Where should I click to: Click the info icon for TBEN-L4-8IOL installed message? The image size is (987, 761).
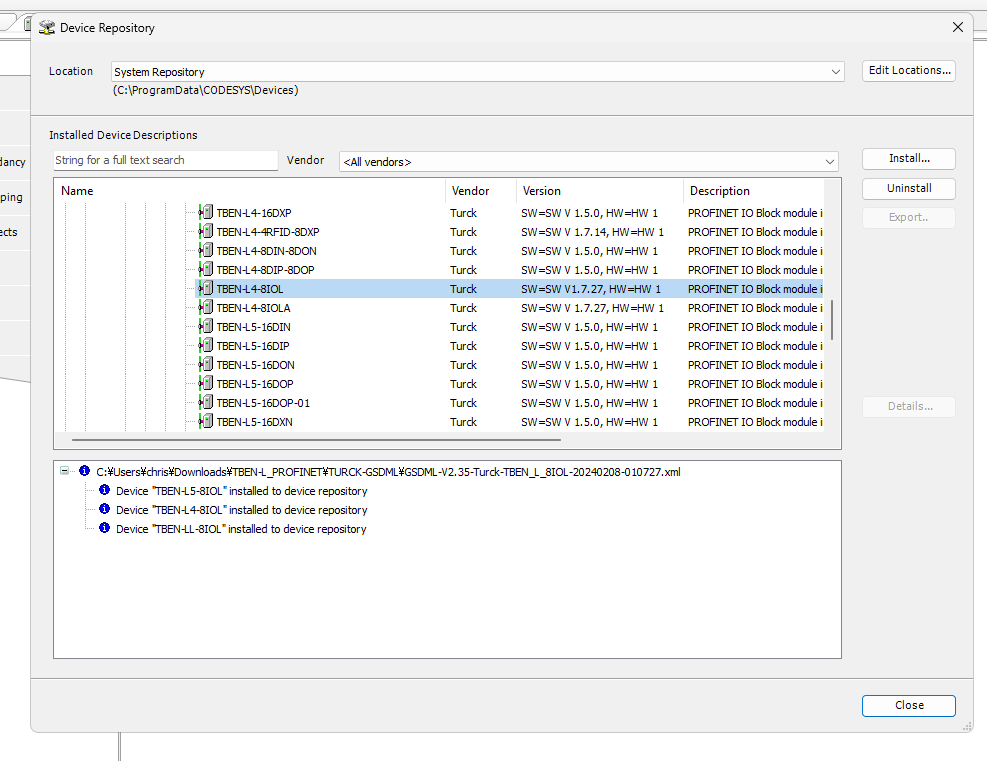click(104, 509)
